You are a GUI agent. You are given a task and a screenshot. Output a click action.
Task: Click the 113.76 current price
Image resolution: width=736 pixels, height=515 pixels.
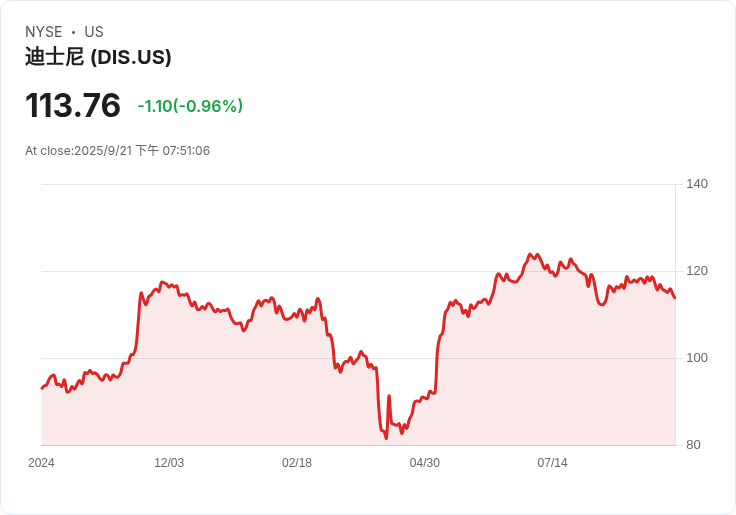(73, 105)
